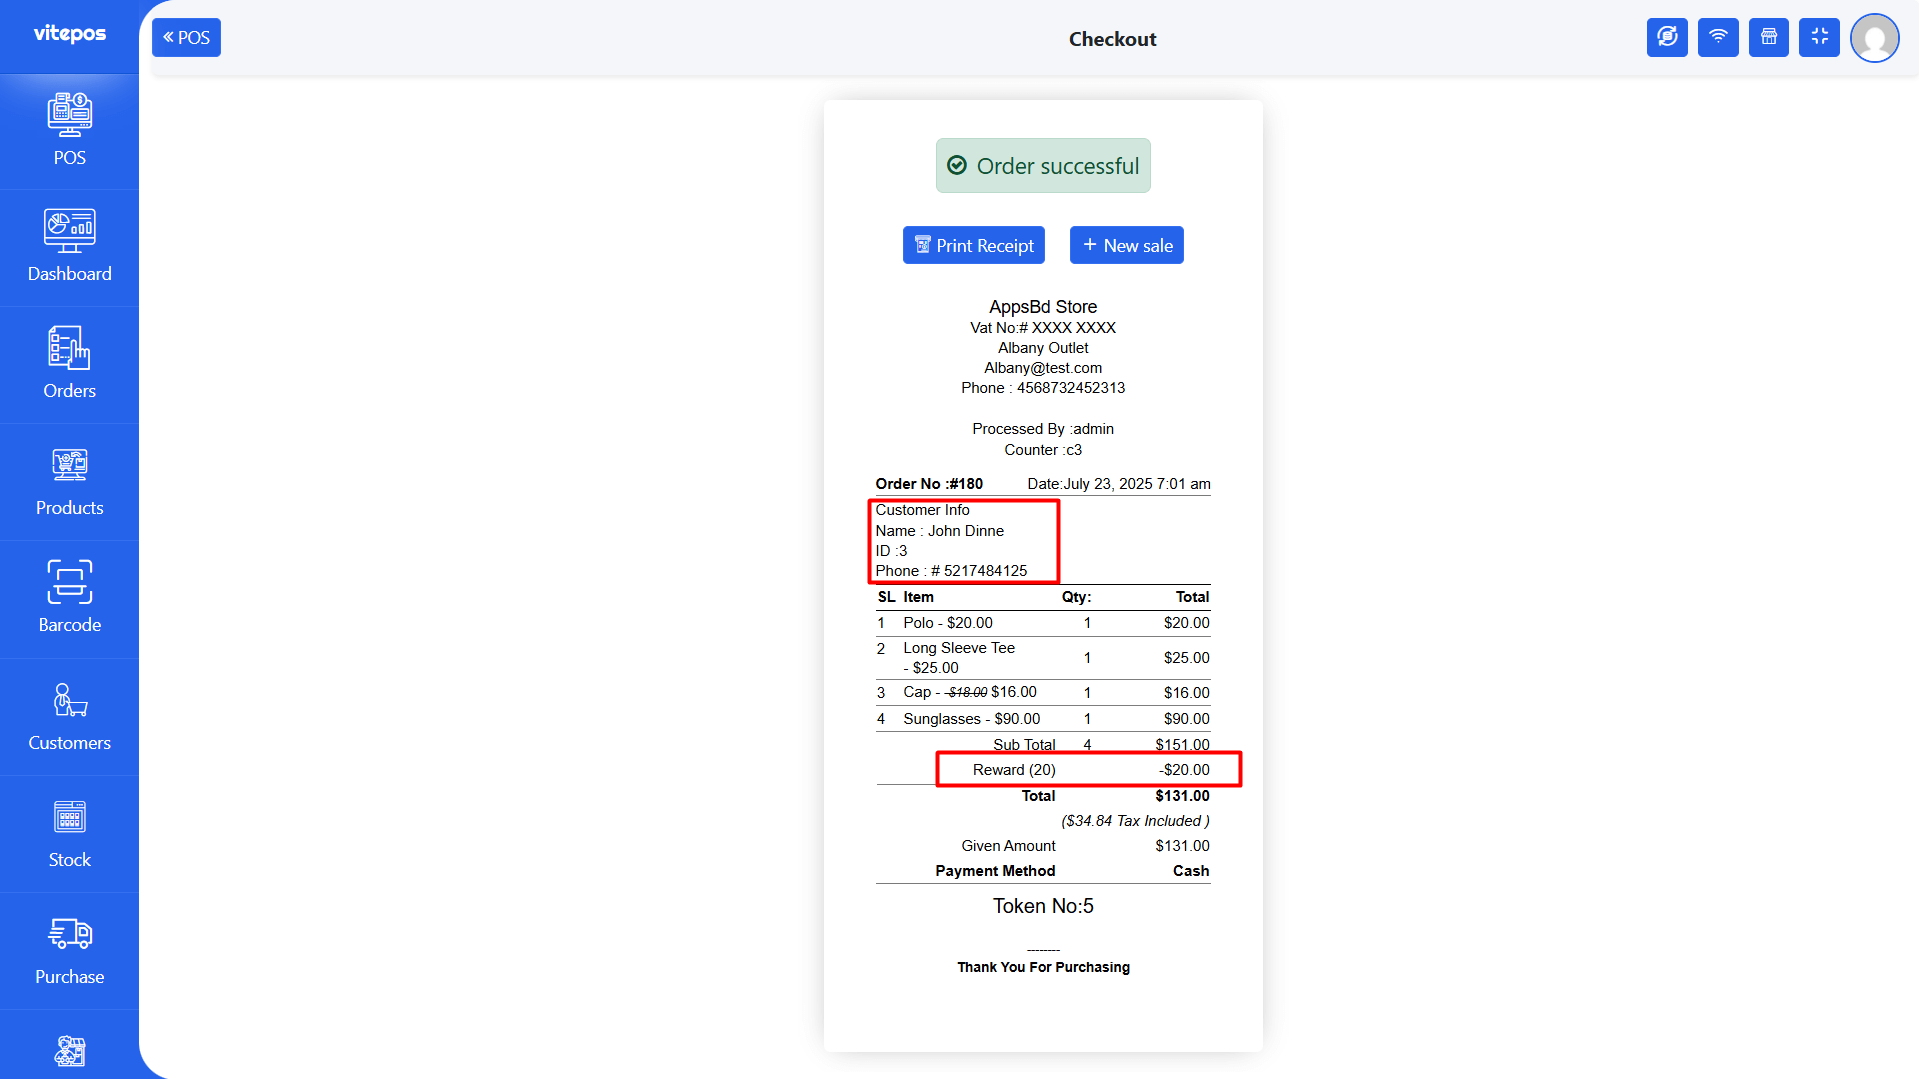The image size is (1919, 1079).
Task: Open the Barcode section
Action: click(x=69, y=598)
